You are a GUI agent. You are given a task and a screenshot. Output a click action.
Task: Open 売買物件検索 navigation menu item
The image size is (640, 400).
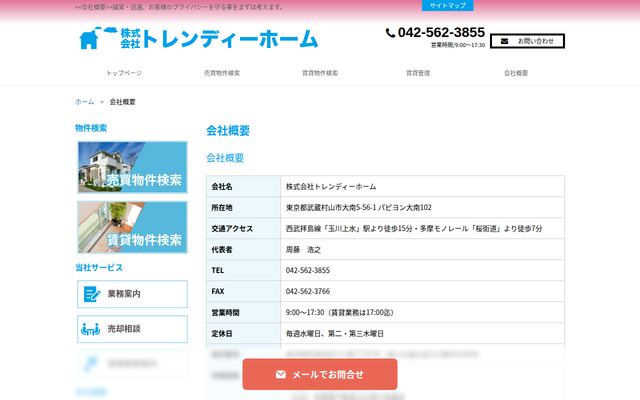tap(222, 73)
